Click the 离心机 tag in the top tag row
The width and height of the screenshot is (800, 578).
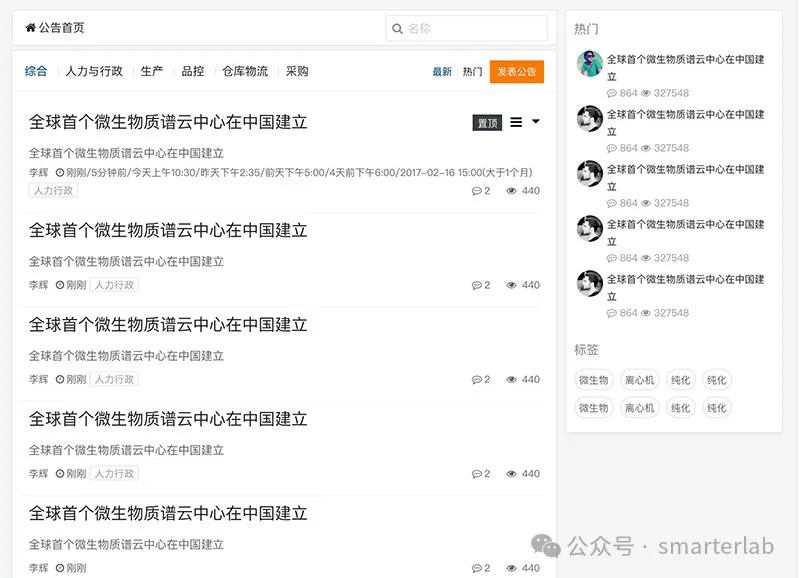tap(640, 380)
